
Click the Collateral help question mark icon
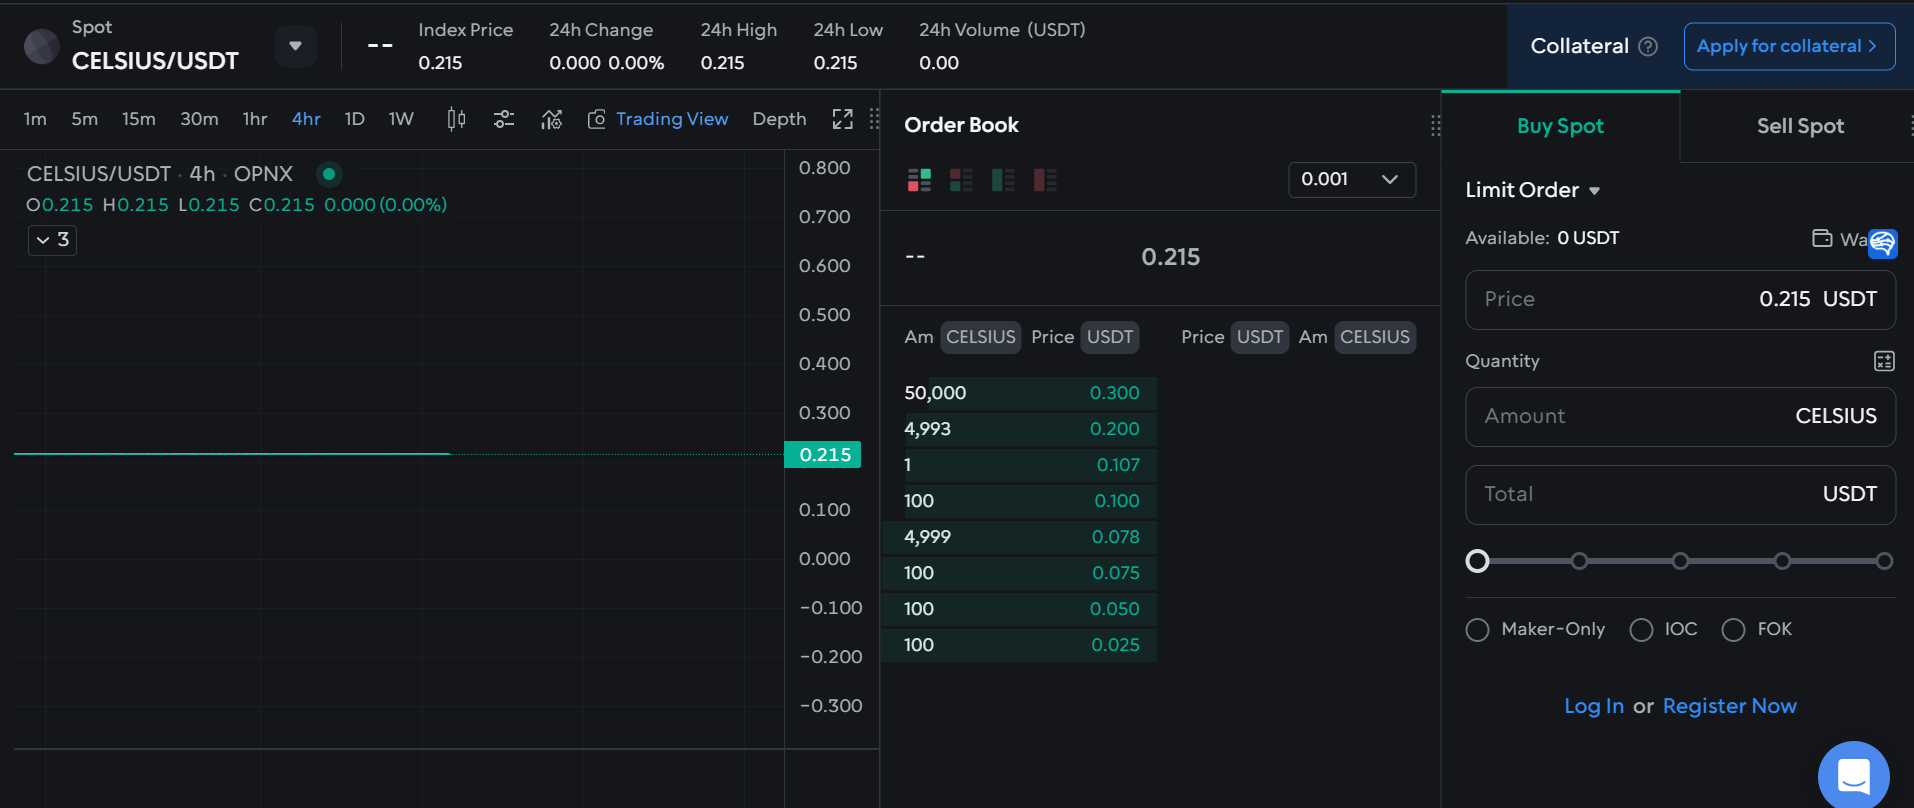point(1648,47)
